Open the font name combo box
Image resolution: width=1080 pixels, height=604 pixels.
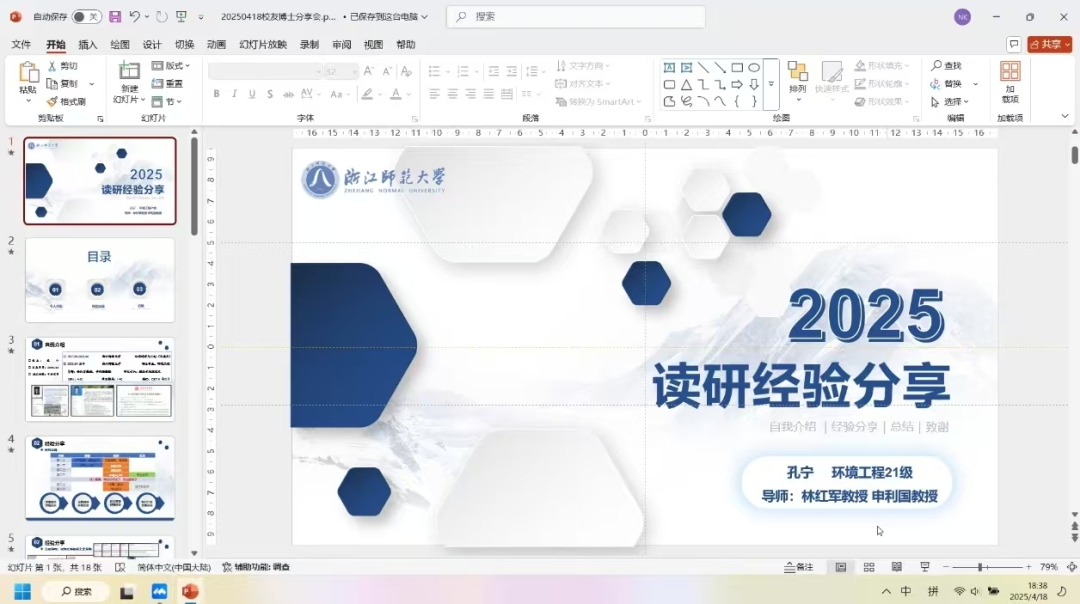266,72
